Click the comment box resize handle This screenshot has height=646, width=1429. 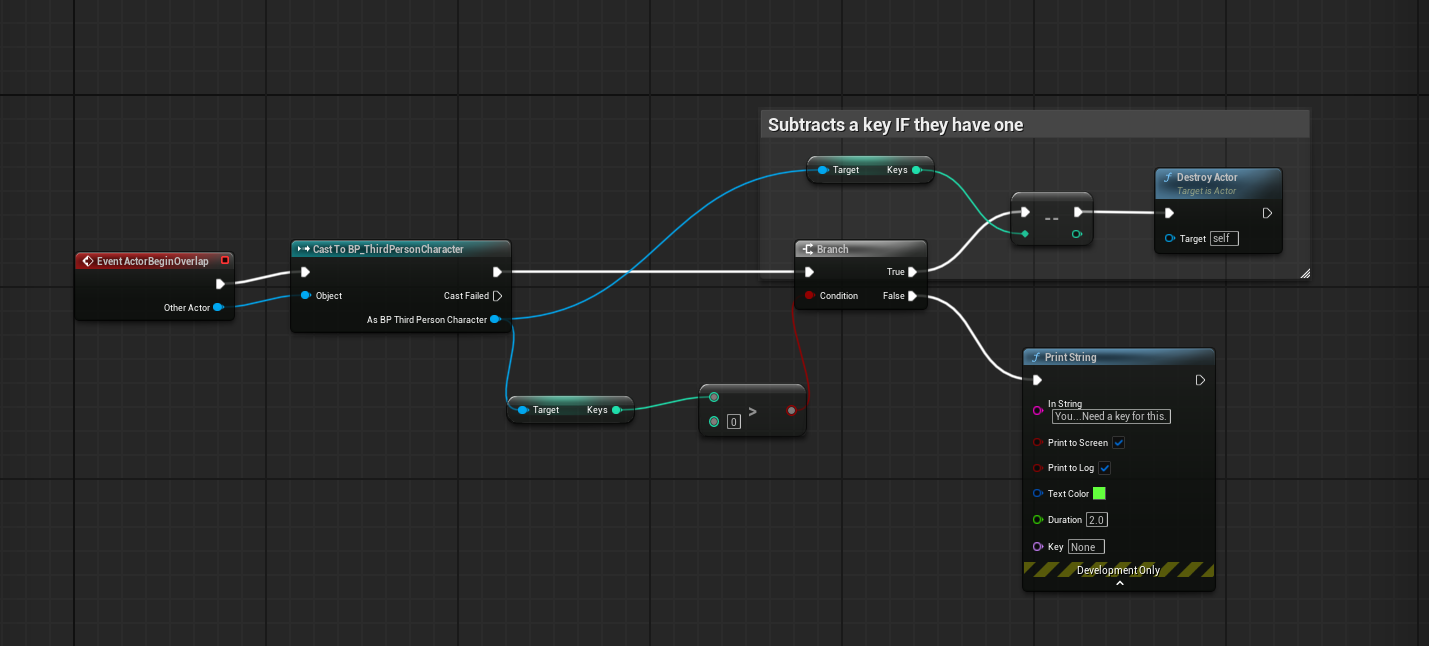(1304, 273)
